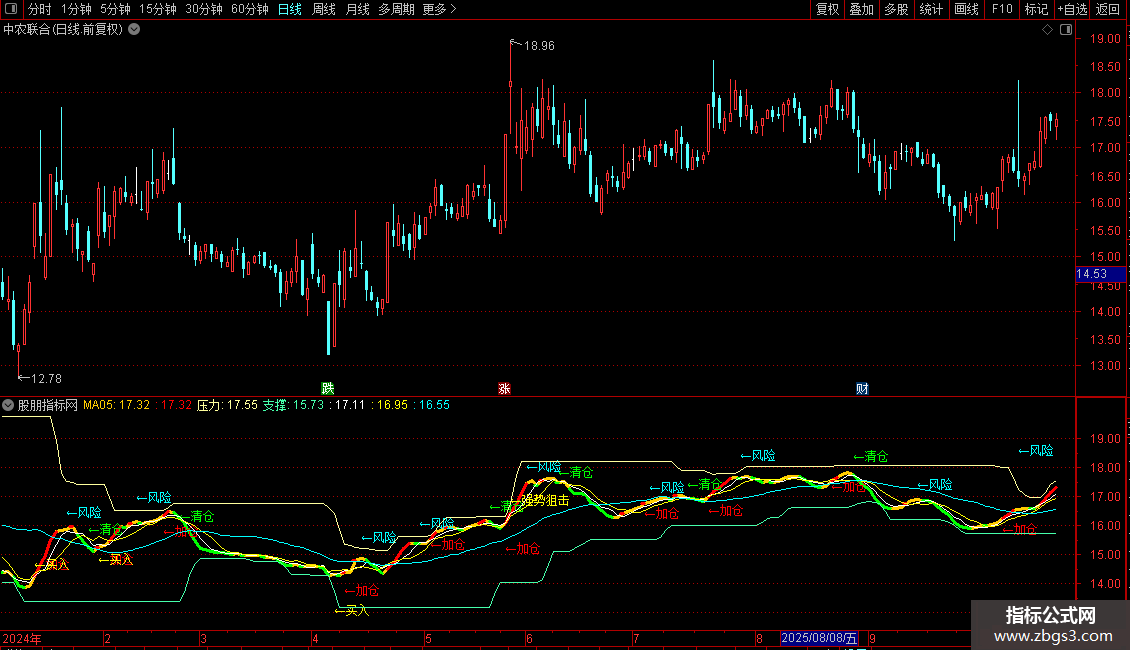1130x650 pixels.
Task: Click the diamond marker icon above chart
Action: click(x=1047, y=30)
